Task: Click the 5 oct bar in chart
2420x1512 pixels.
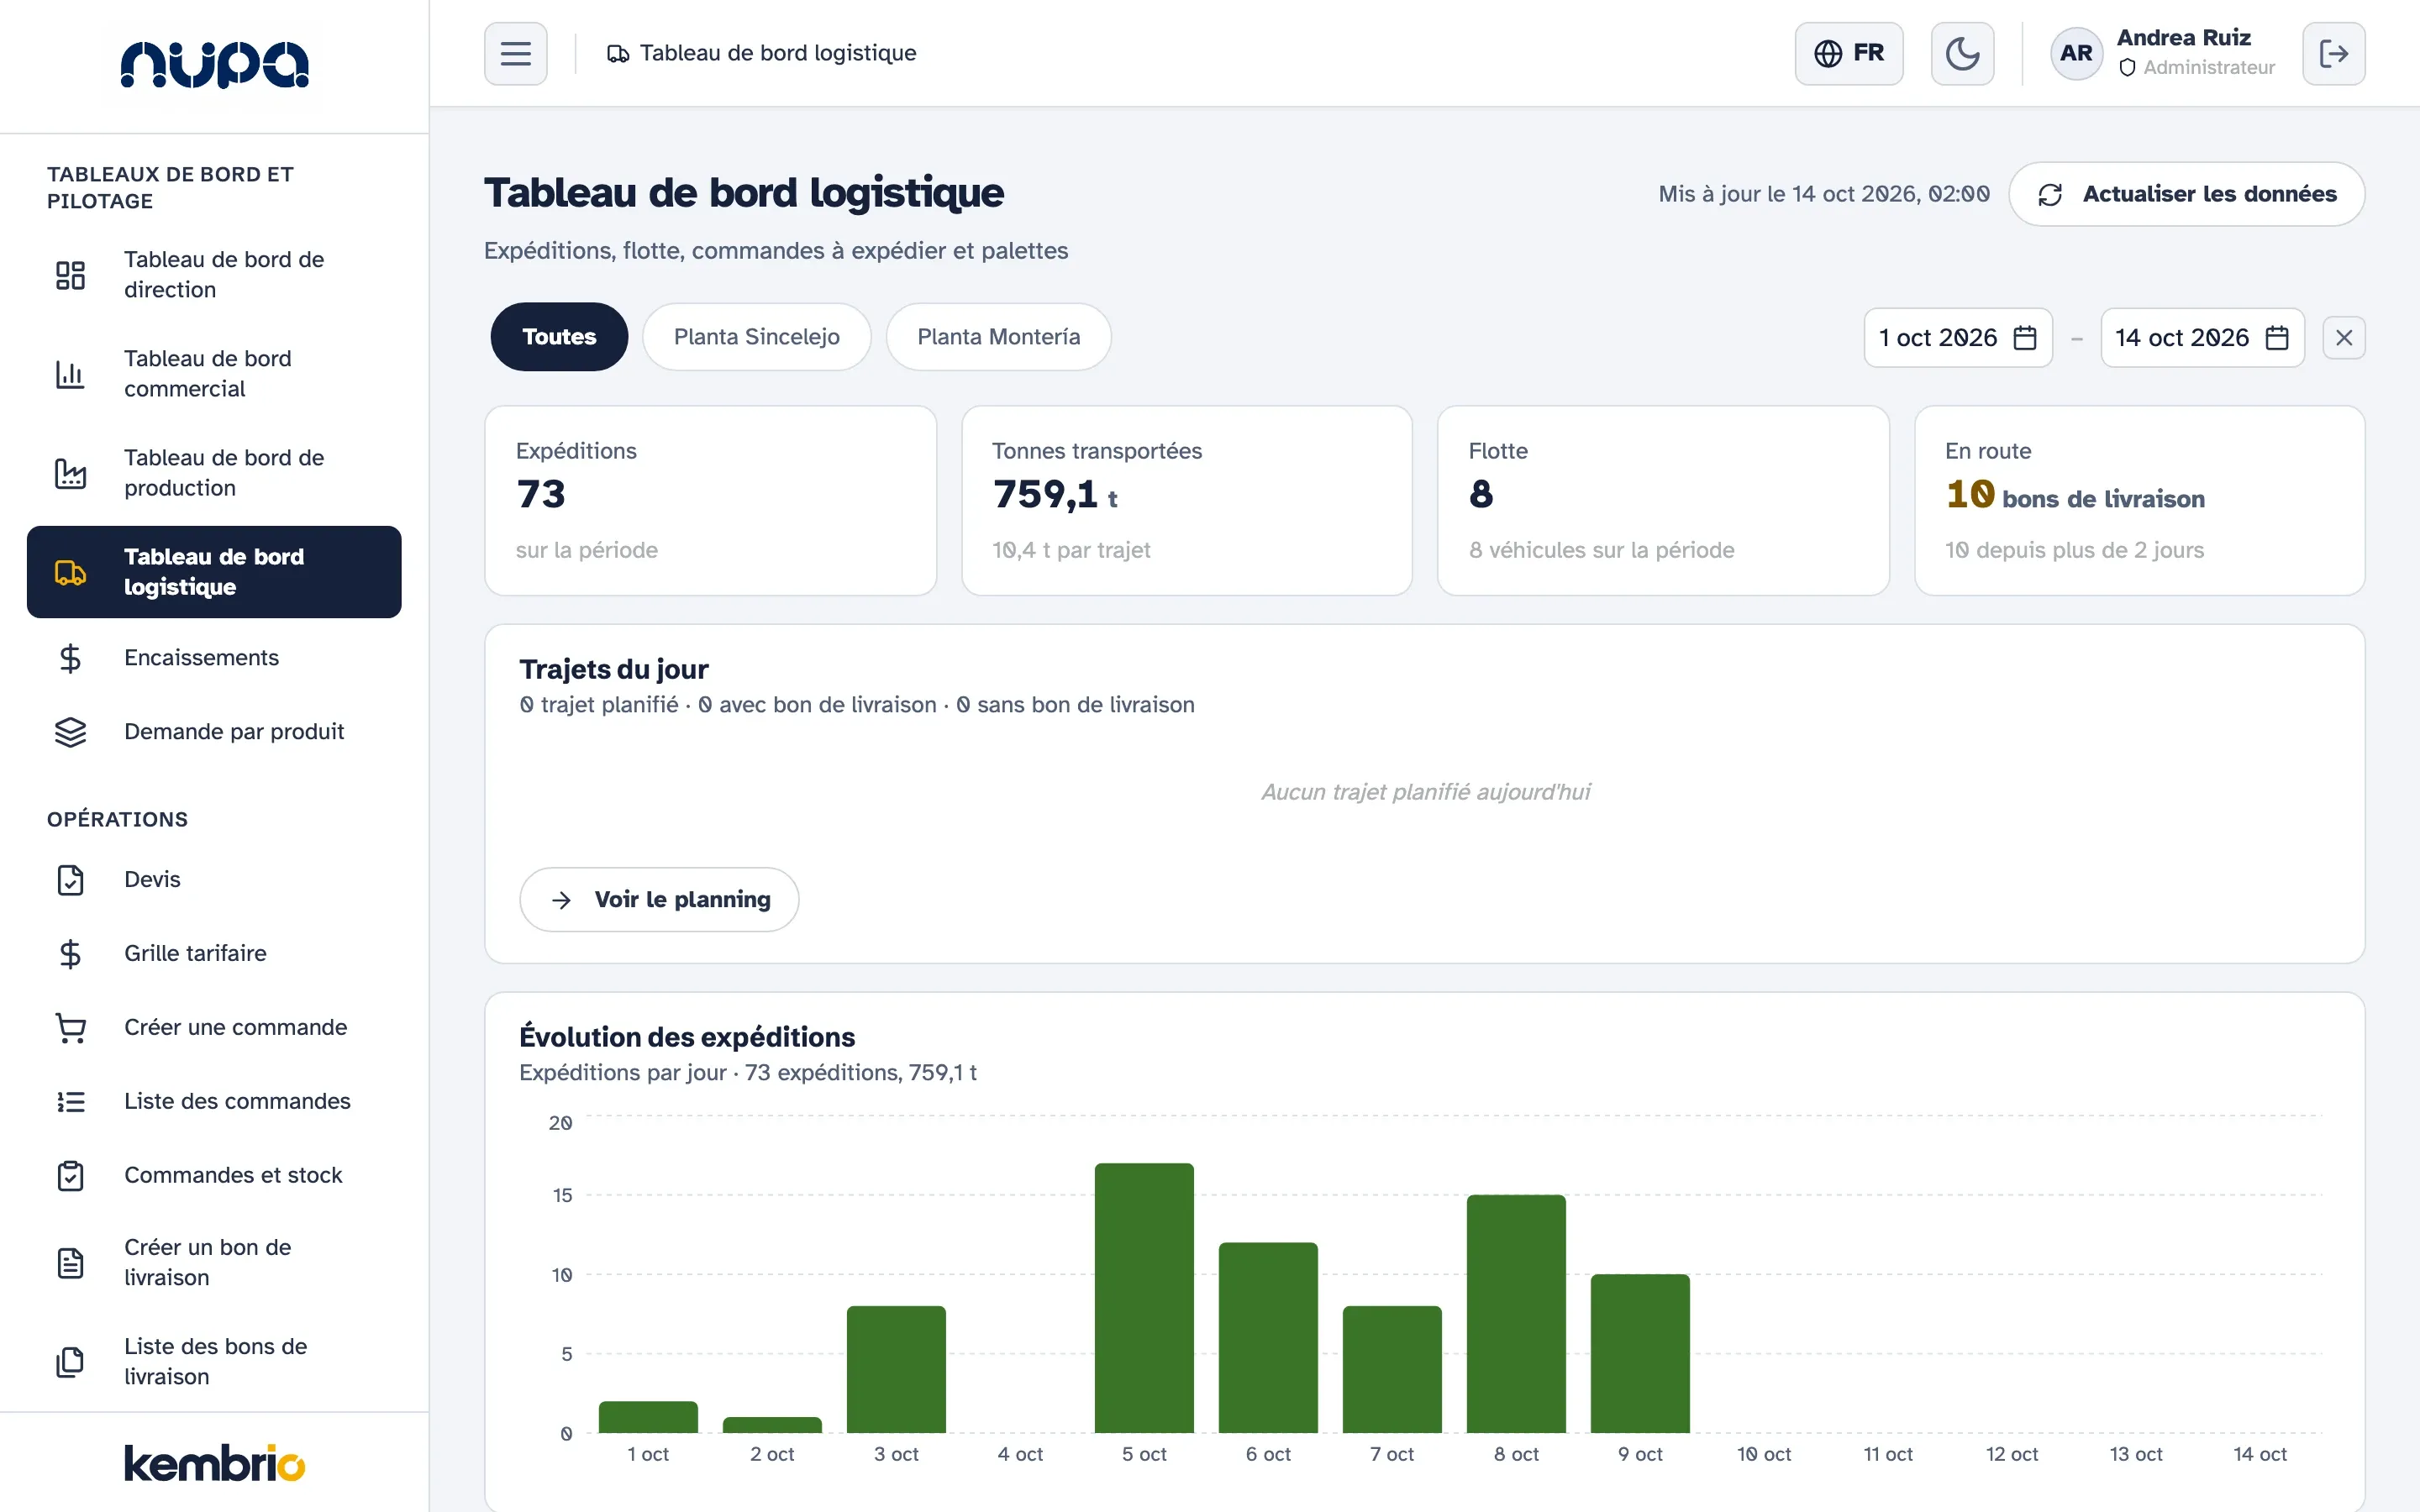Action: [x=1144, y=1298]
